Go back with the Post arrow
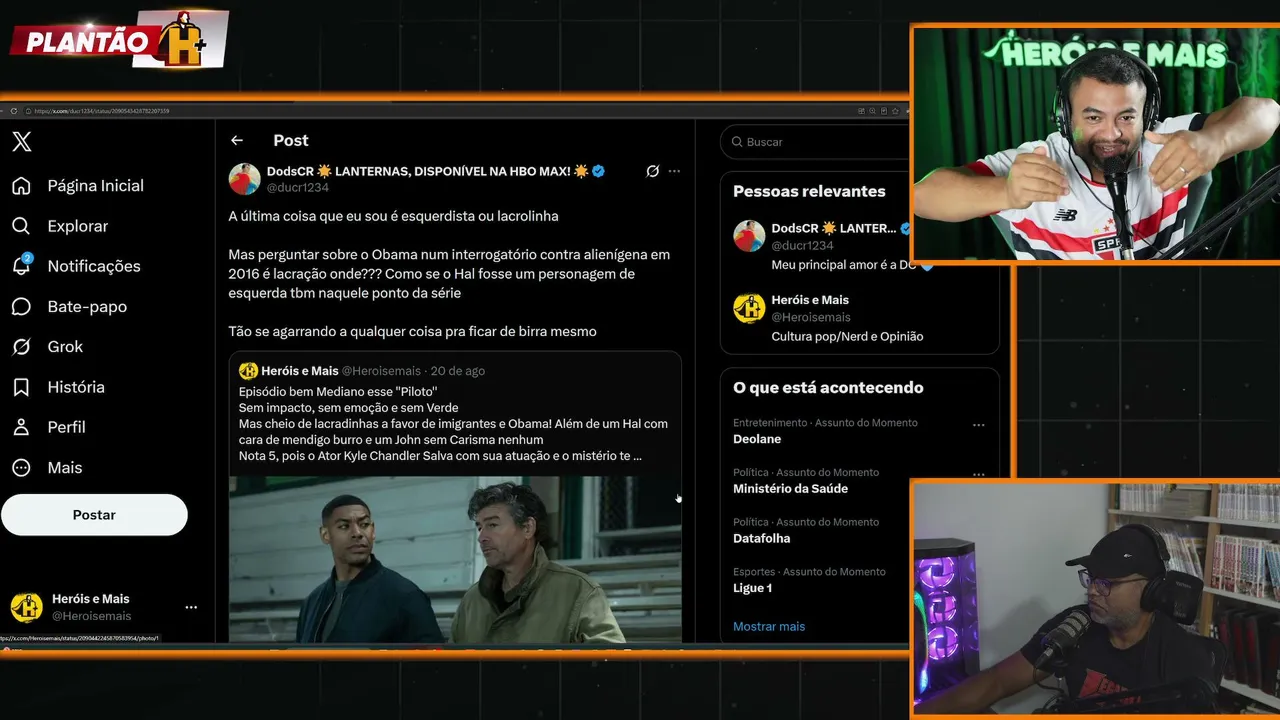 click(237, 141)
